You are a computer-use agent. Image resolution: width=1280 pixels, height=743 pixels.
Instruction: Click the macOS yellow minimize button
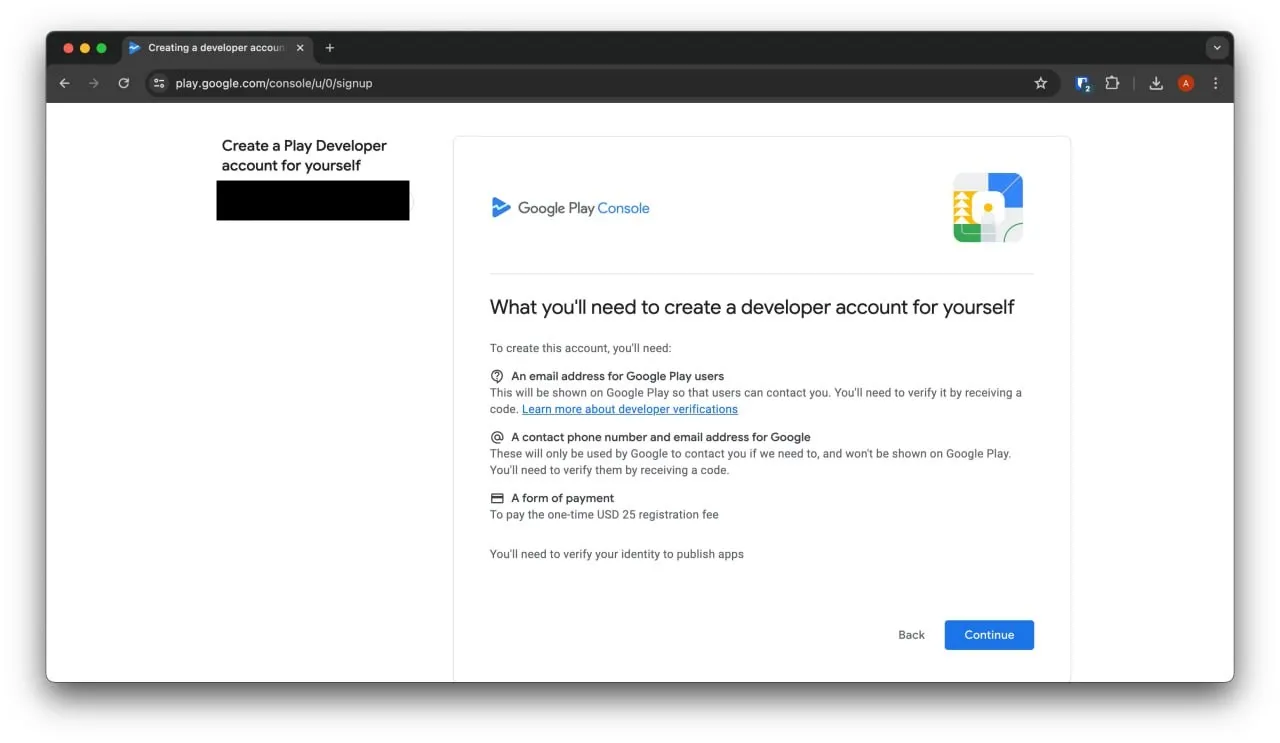point(85,48)
